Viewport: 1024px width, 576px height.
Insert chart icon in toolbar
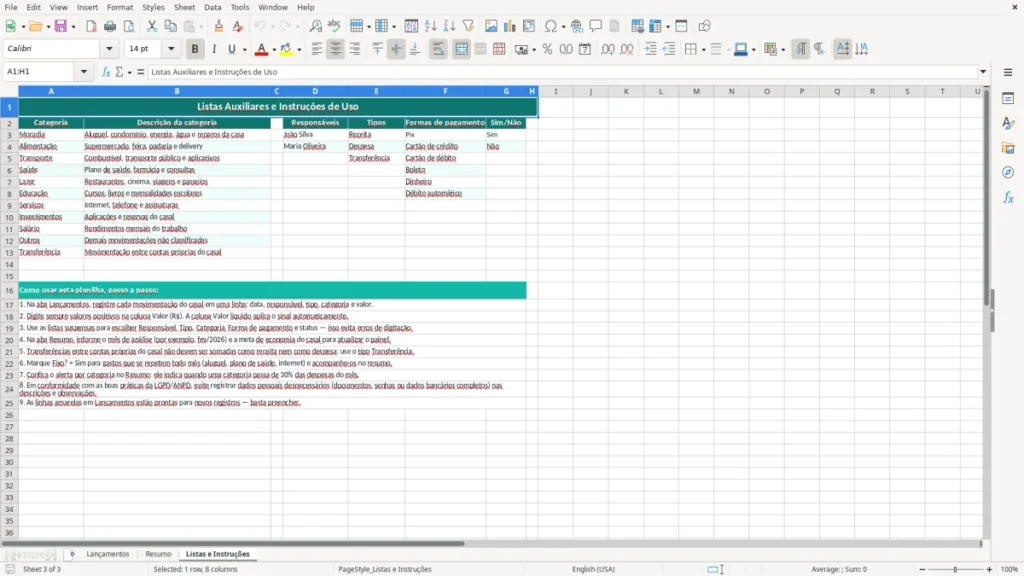click(x=509, y=26)
